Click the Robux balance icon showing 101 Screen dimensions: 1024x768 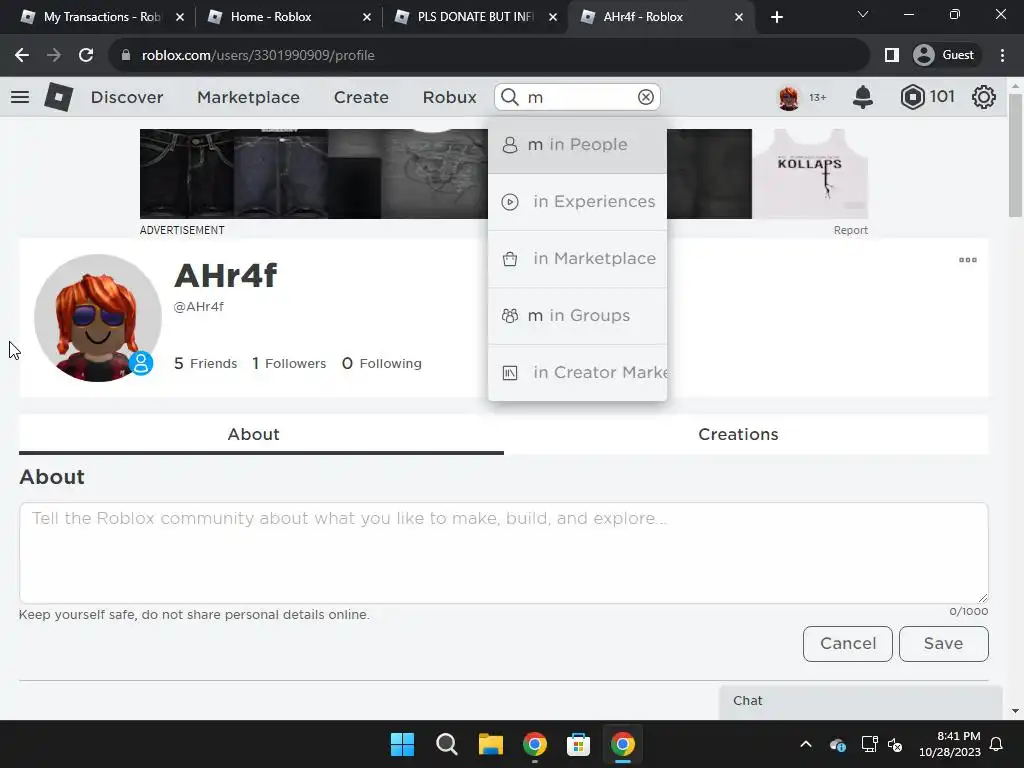coord(912,97)
